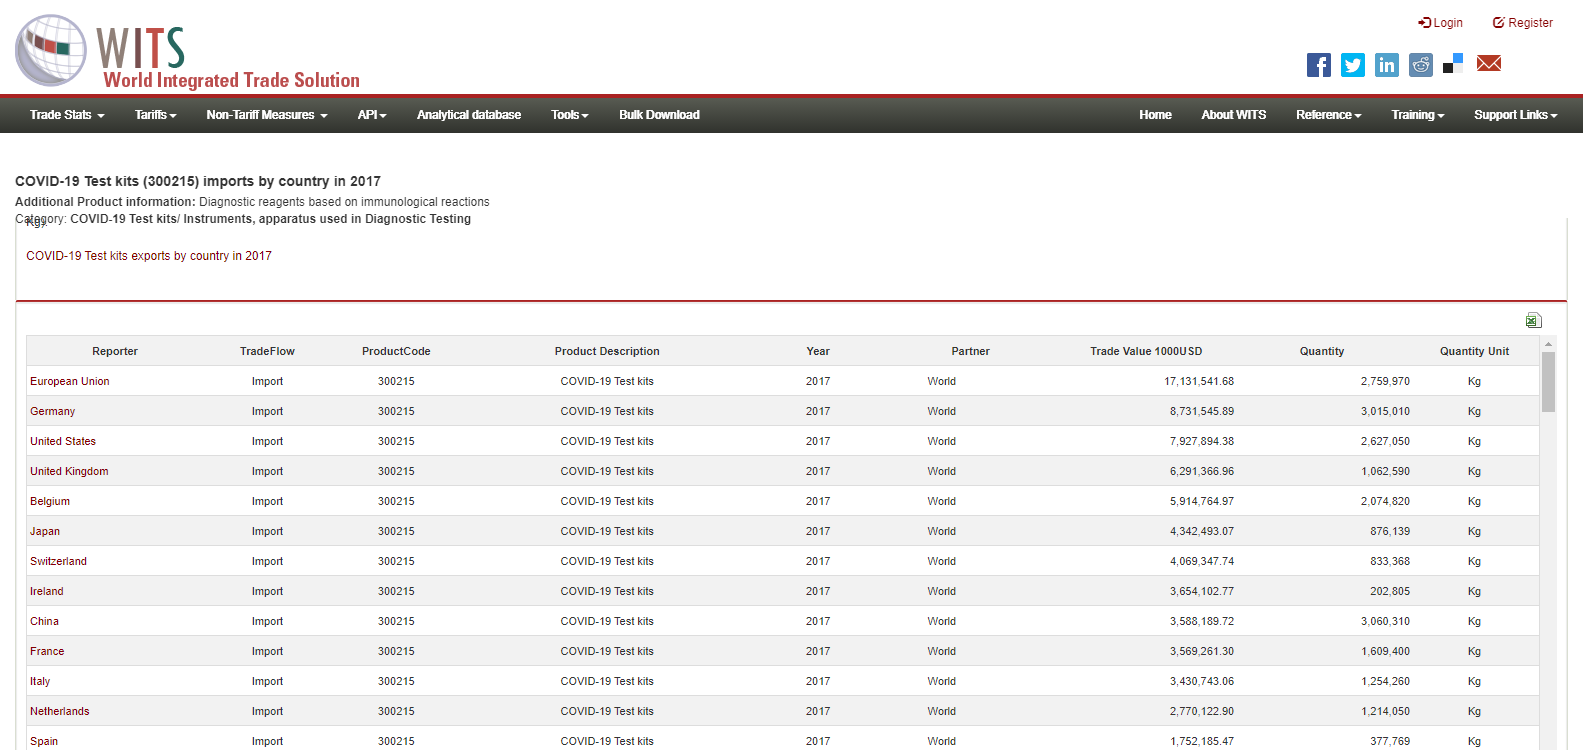Select the quantity 876,139
The image size is (1583, 750).
(x=1390, y=531)
